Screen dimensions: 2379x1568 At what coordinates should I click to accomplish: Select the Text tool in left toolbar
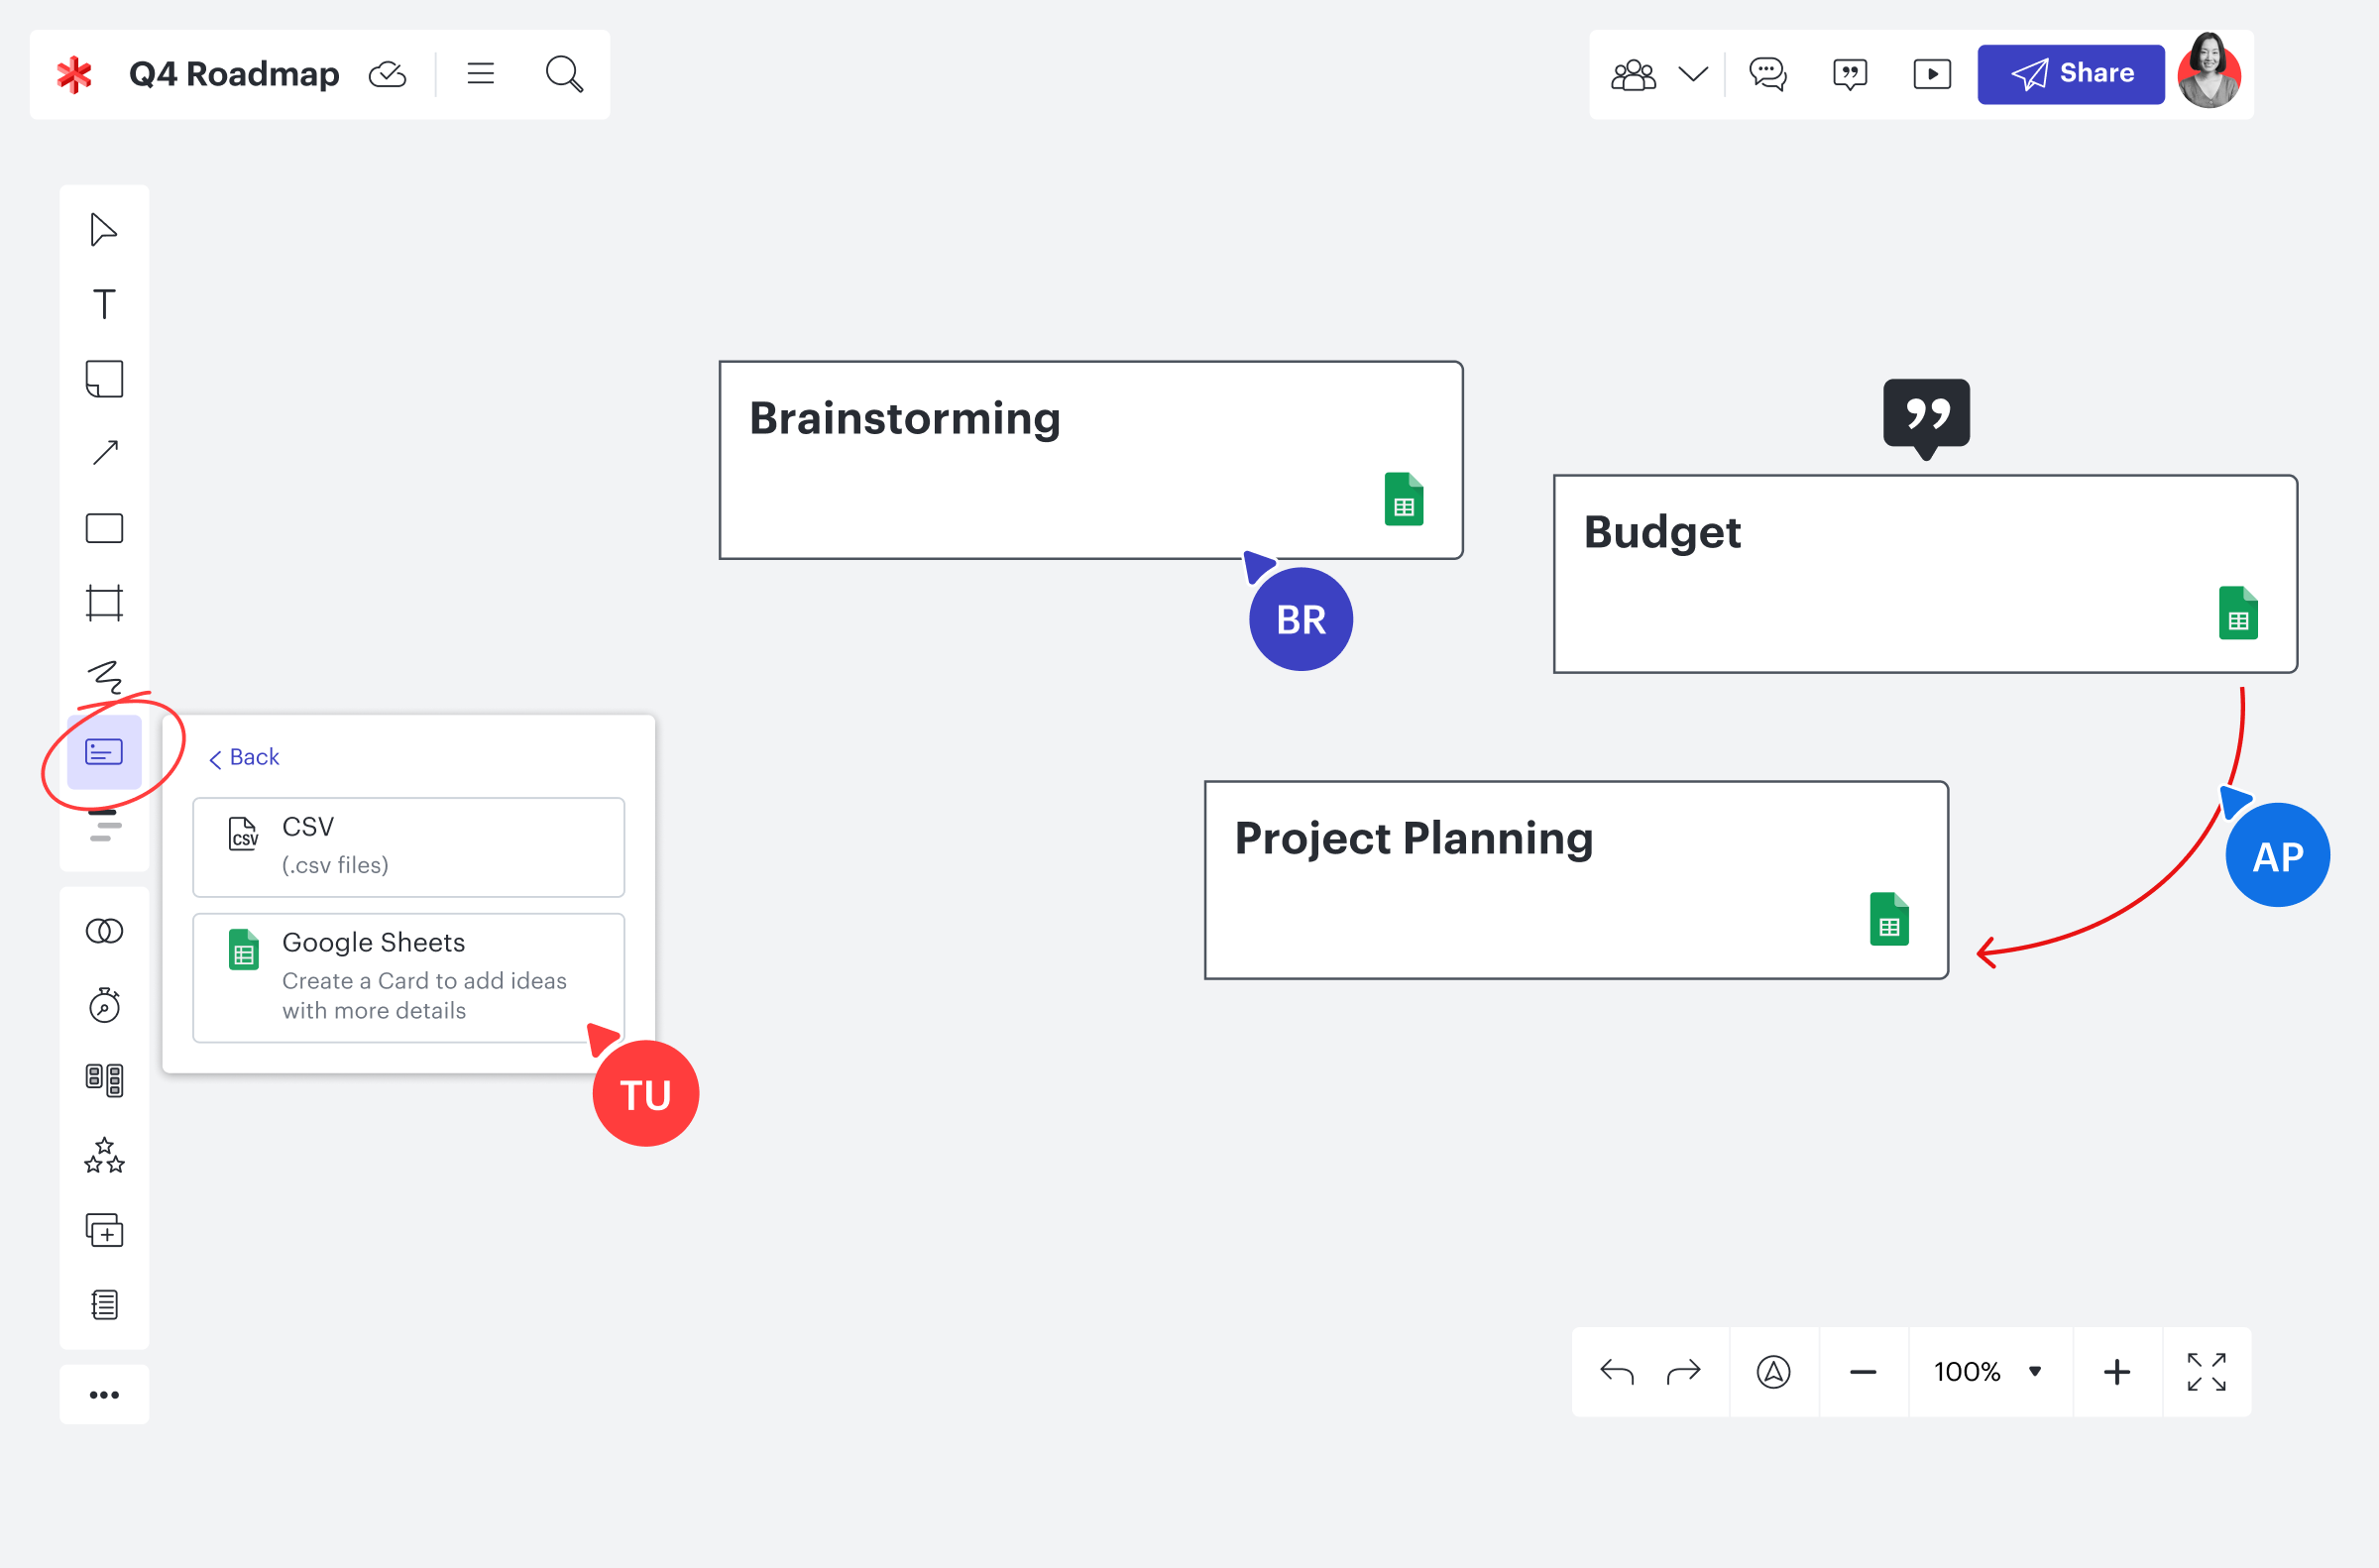pos(104,304)
